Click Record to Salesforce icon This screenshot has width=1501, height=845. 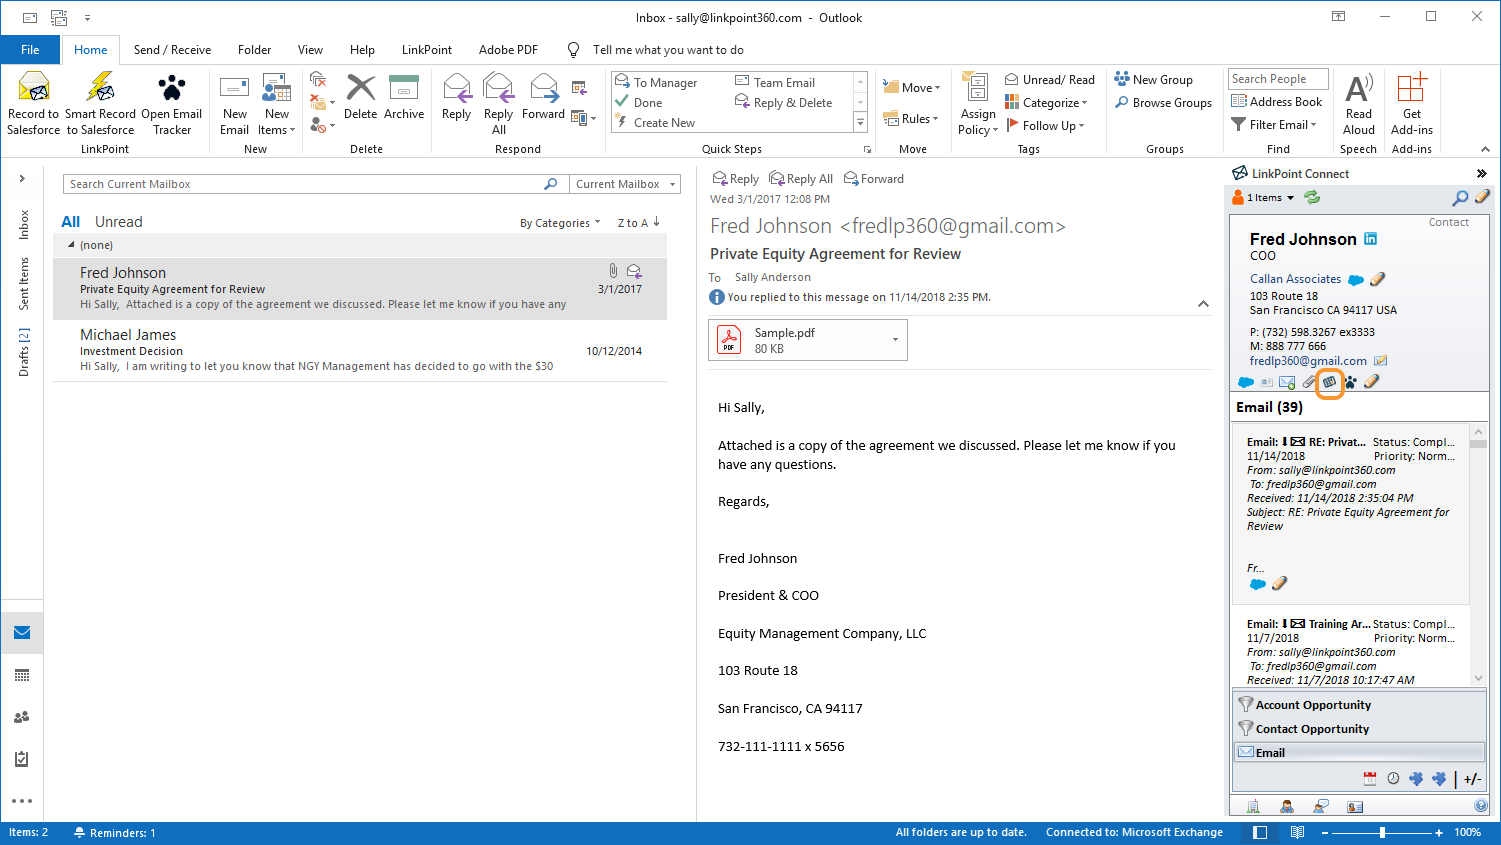coord(34,88)
